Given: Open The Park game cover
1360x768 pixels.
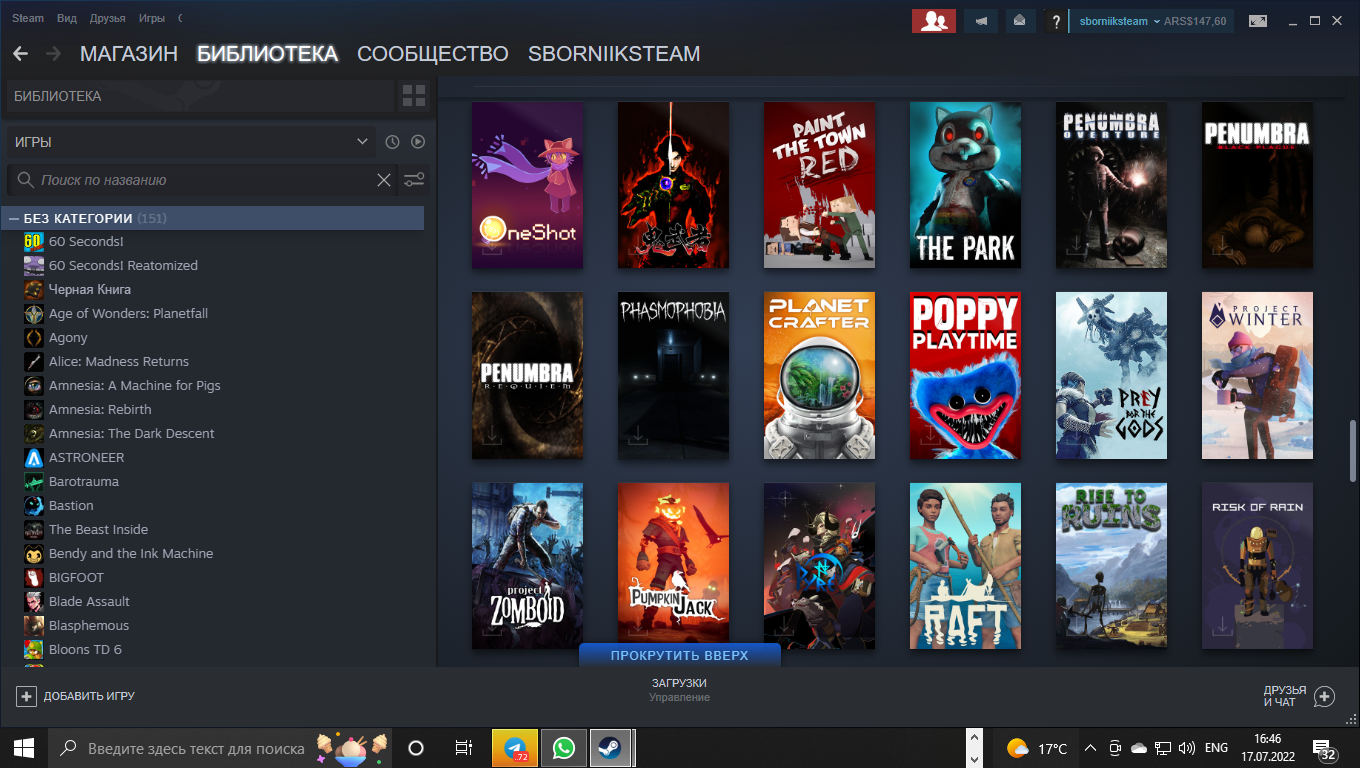Looking at the screenshot, I should click(965, 185).
